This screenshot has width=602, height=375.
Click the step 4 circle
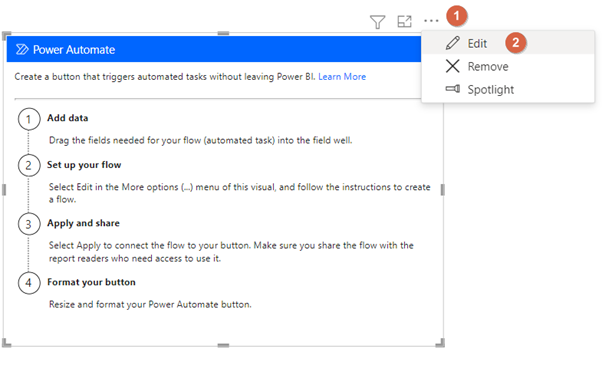click(x=29, y=283)
